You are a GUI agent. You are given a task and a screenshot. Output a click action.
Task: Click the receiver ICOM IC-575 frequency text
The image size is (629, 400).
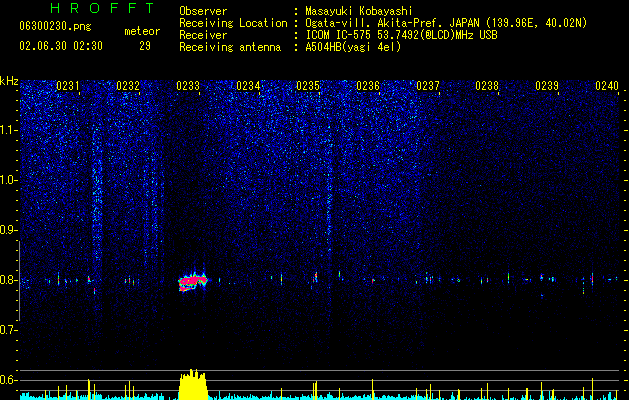[402, 35]
